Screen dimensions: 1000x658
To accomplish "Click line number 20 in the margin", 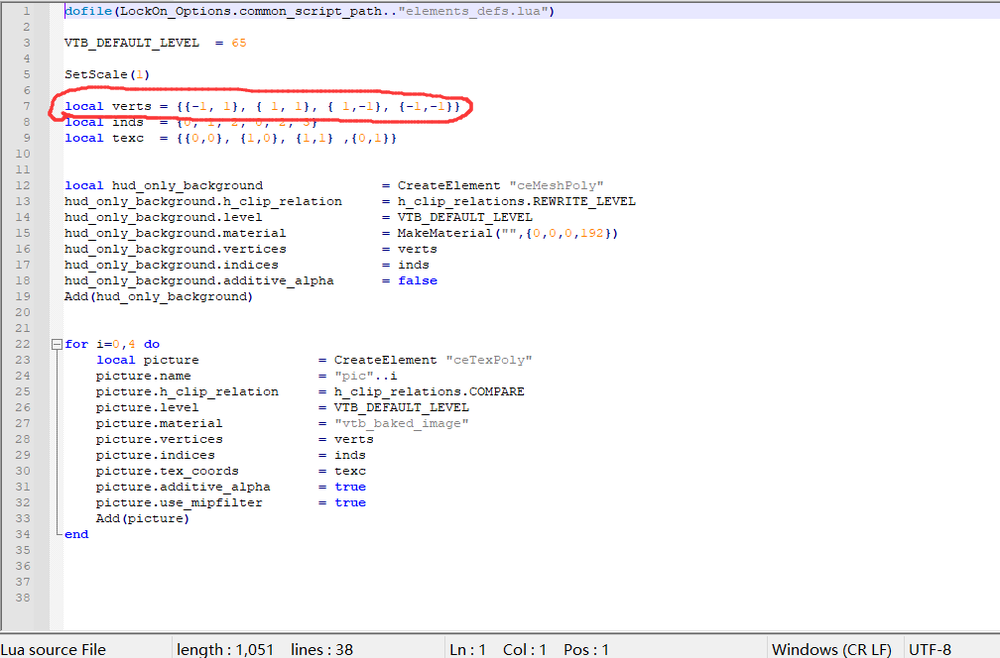I will [23, 312].
